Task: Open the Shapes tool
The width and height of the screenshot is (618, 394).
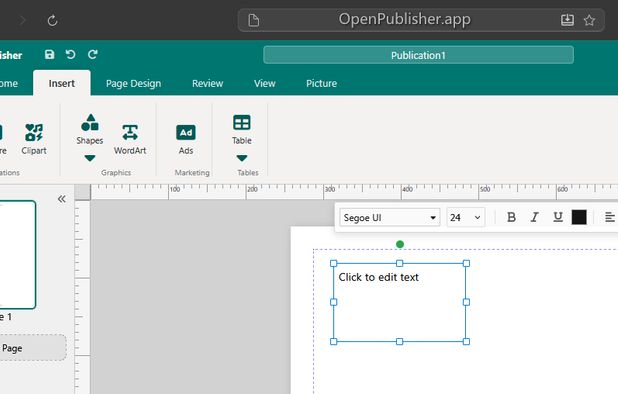Action: click(90, 129)
